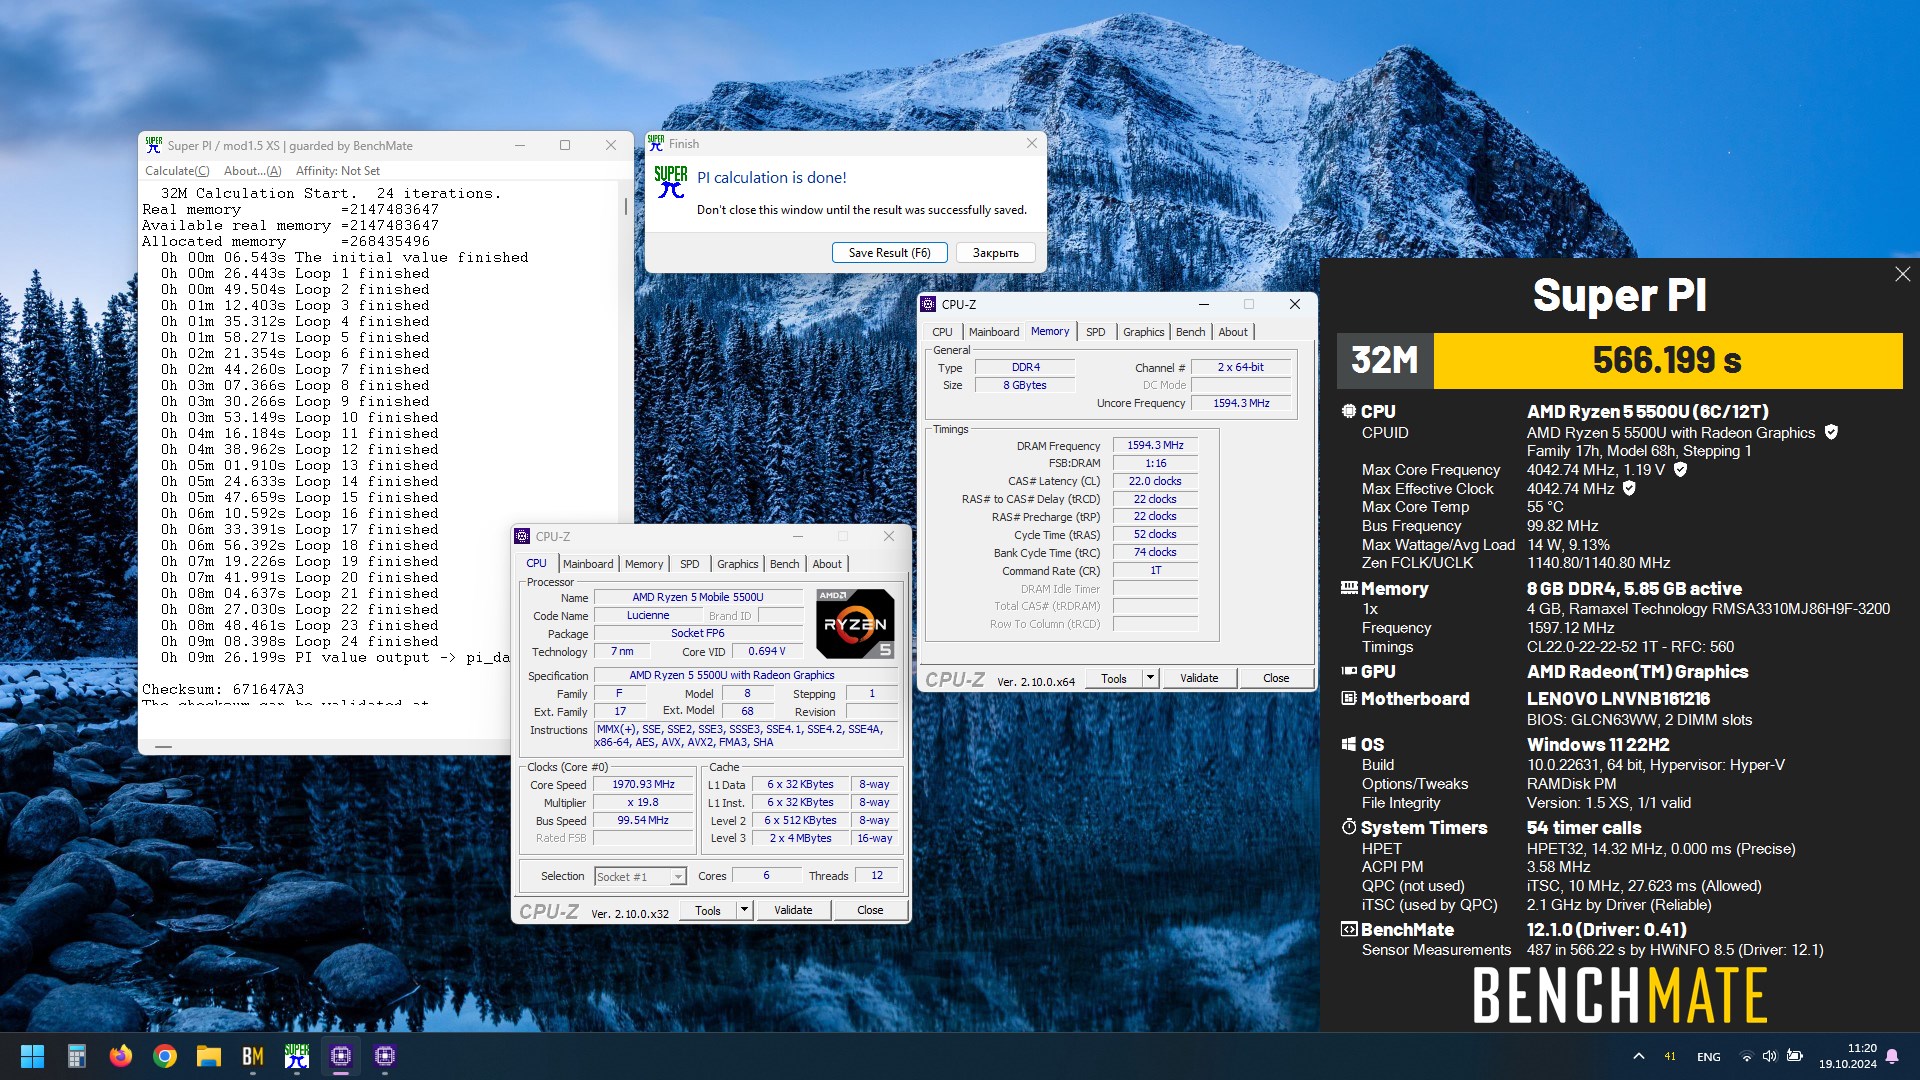Click verified shield next to CPUID name
1920x1080 pixels.
(1831, 432)
